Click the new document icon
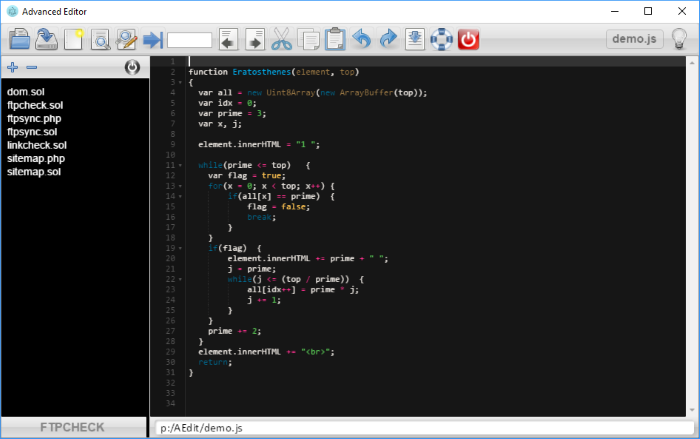 pyautogui.click(x=73, y=40)
